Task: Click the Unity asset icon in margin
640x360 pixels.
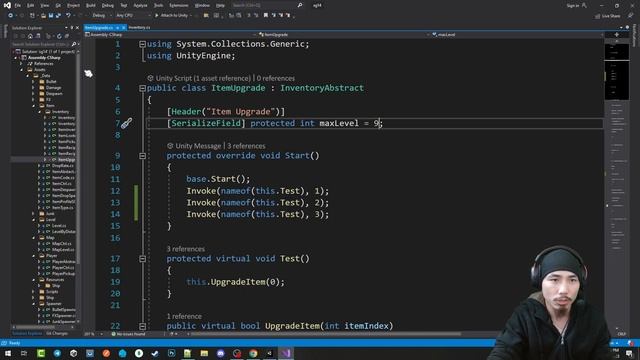Action: pyautogui.click(x=89, y=73)
